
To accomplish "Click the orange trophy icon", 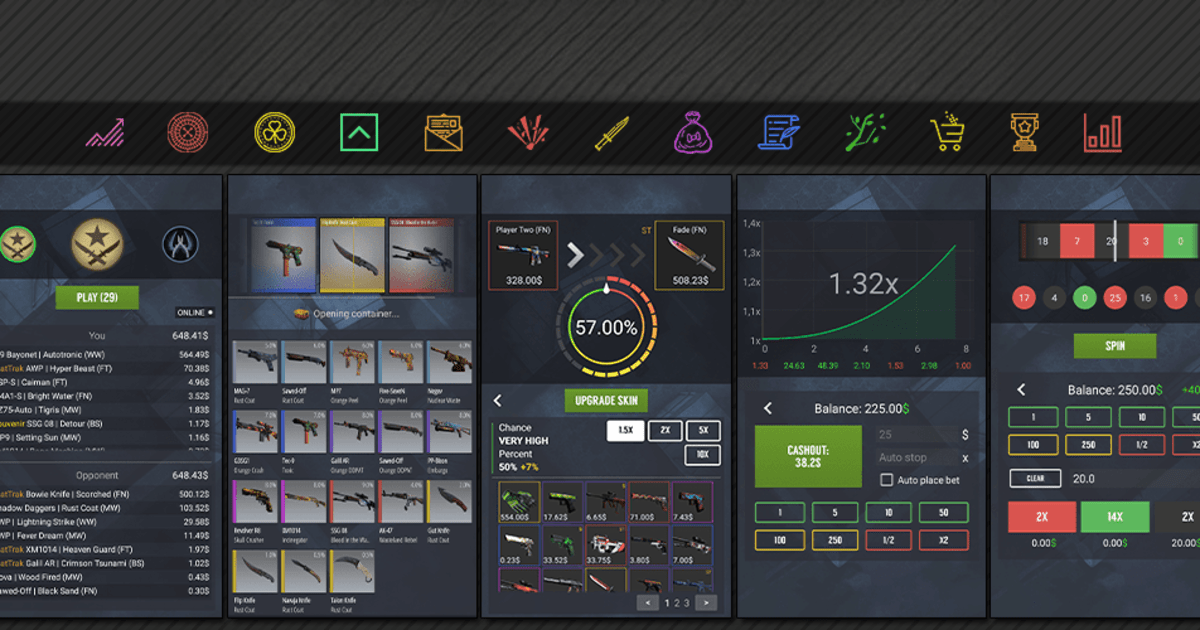I will tap(1023, 132).
